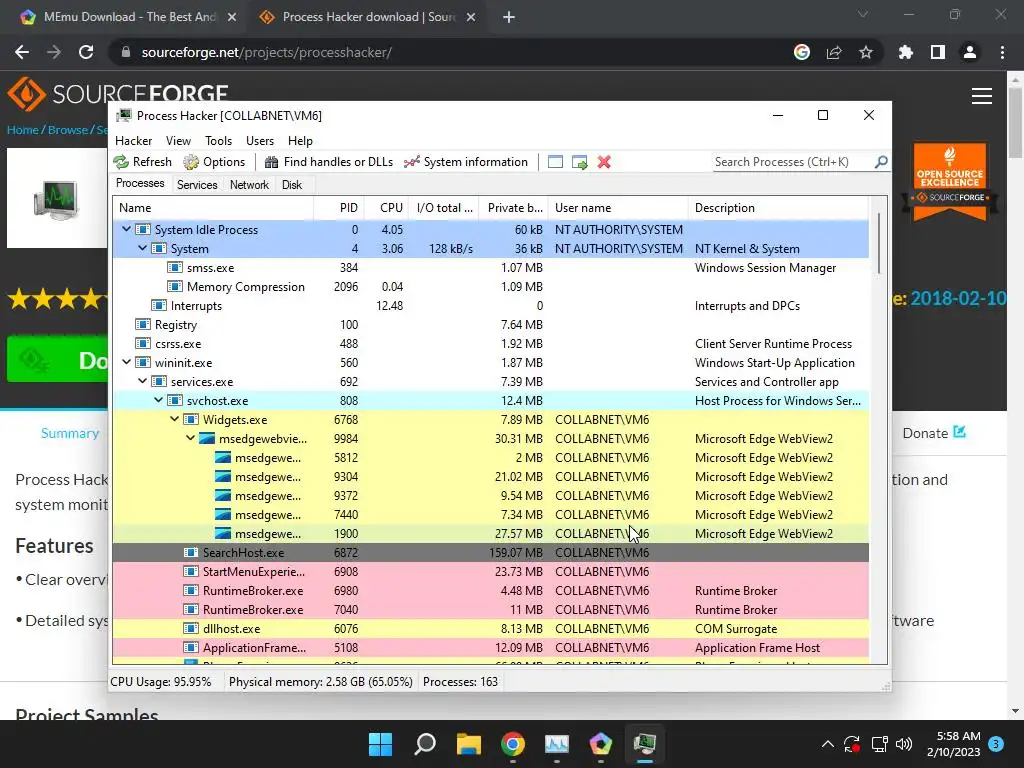Screen dimensions: 1024x768
Task: Switch to the Disk tab
Action: click(x=292, y=185)
